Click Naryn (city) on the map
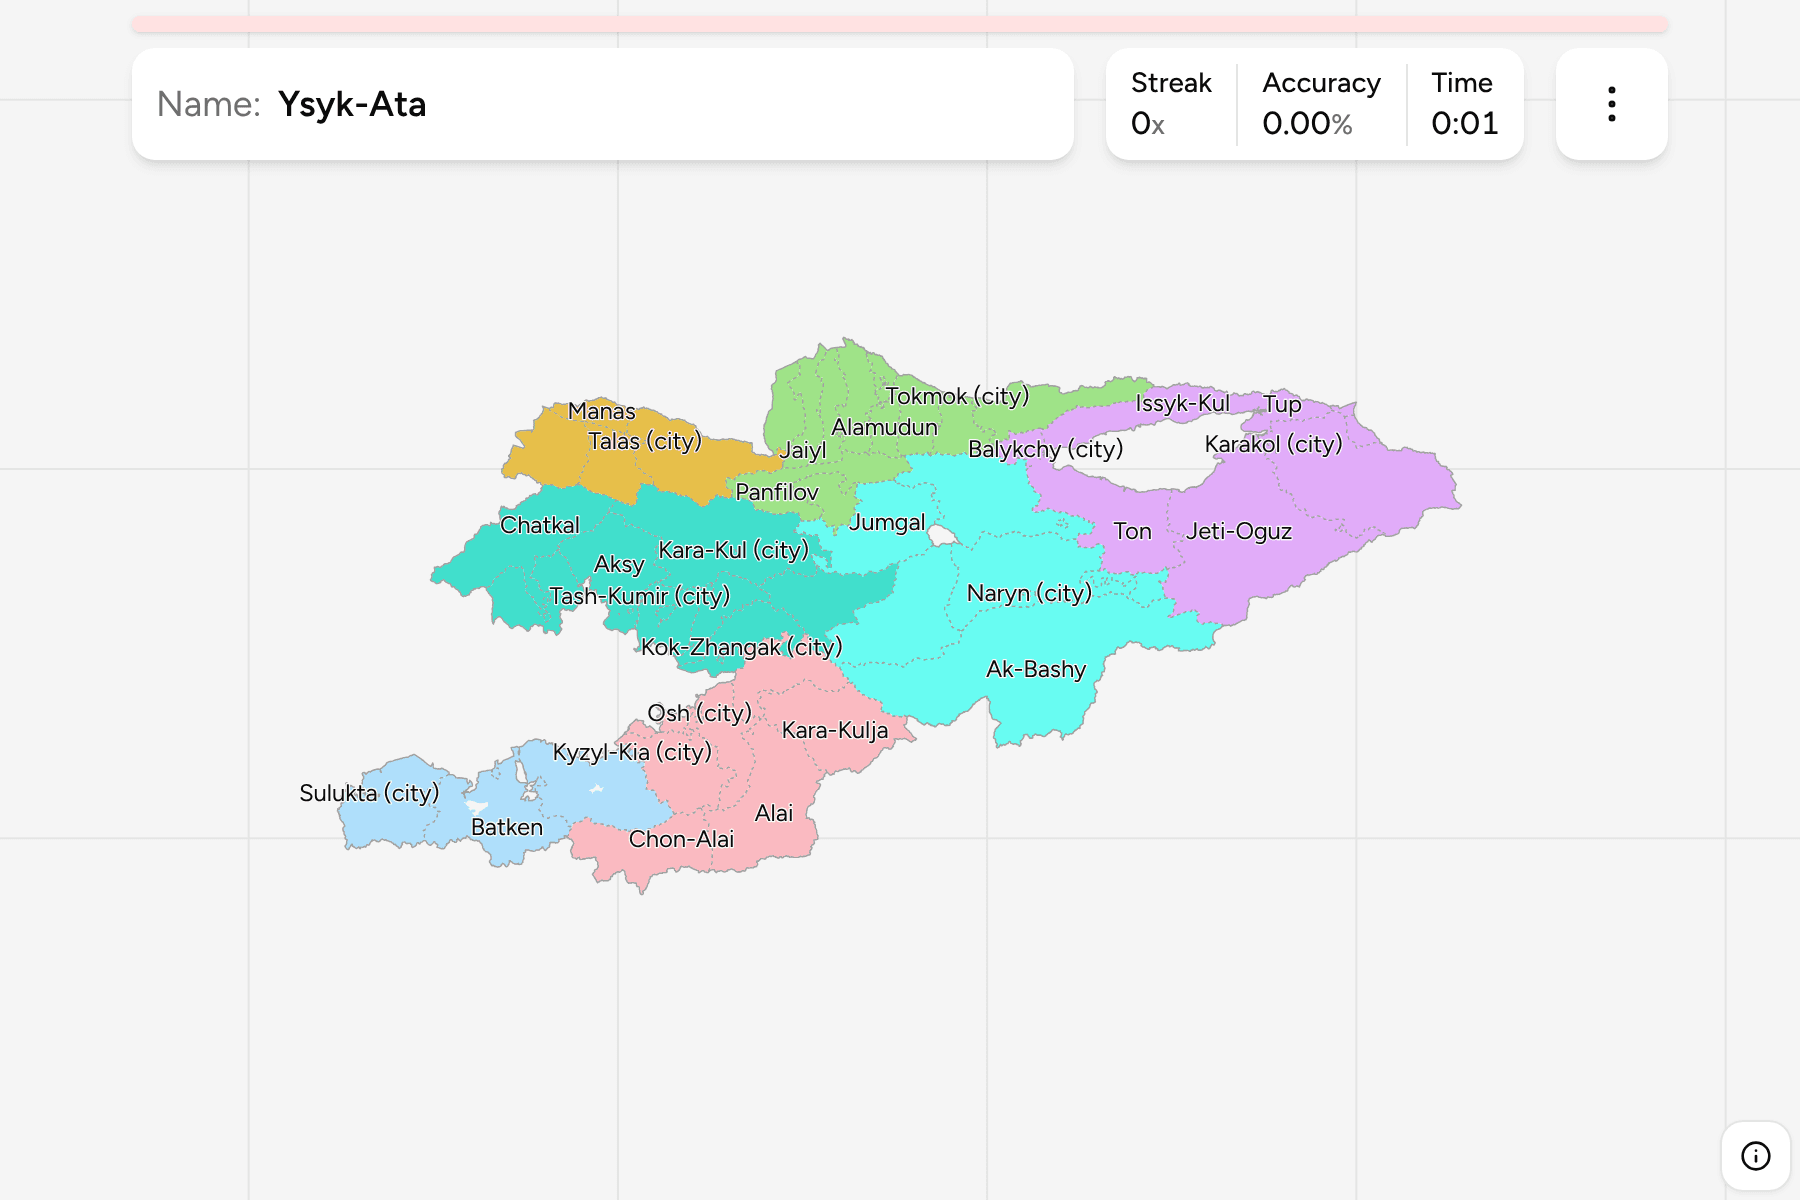 coord(1029,593)
